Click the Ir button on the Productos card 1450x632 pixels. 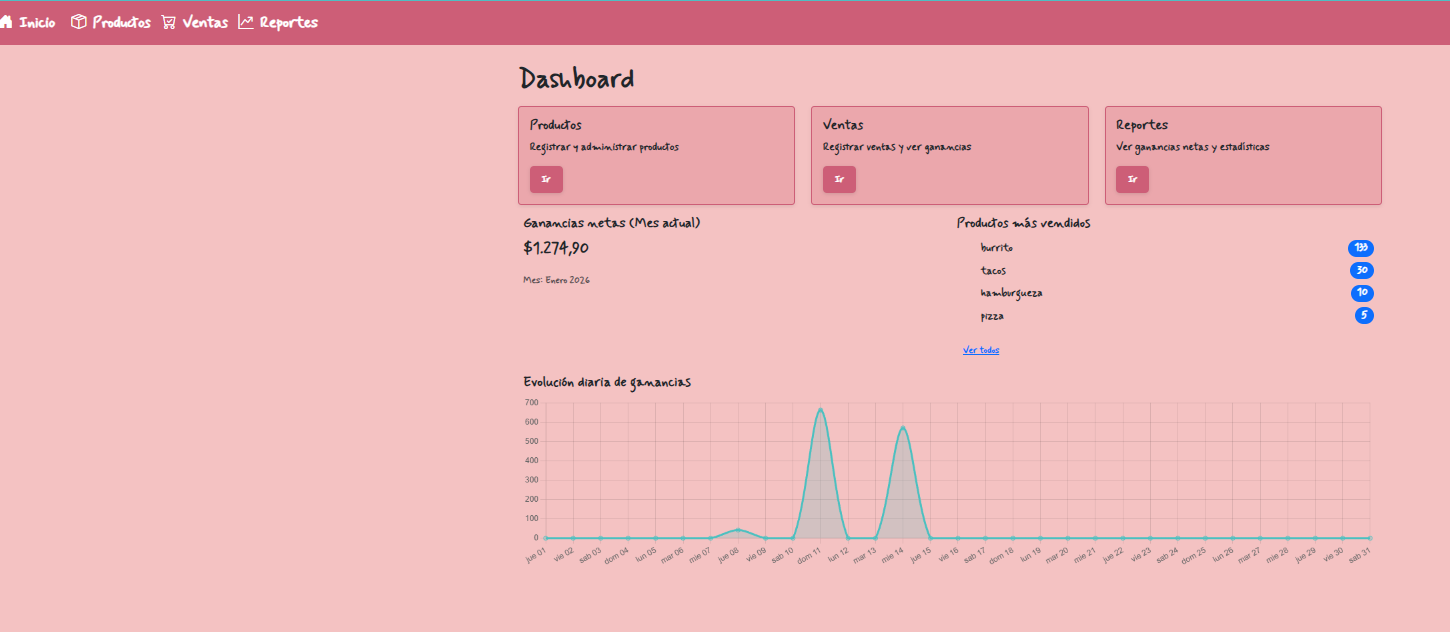pos(546,179)
